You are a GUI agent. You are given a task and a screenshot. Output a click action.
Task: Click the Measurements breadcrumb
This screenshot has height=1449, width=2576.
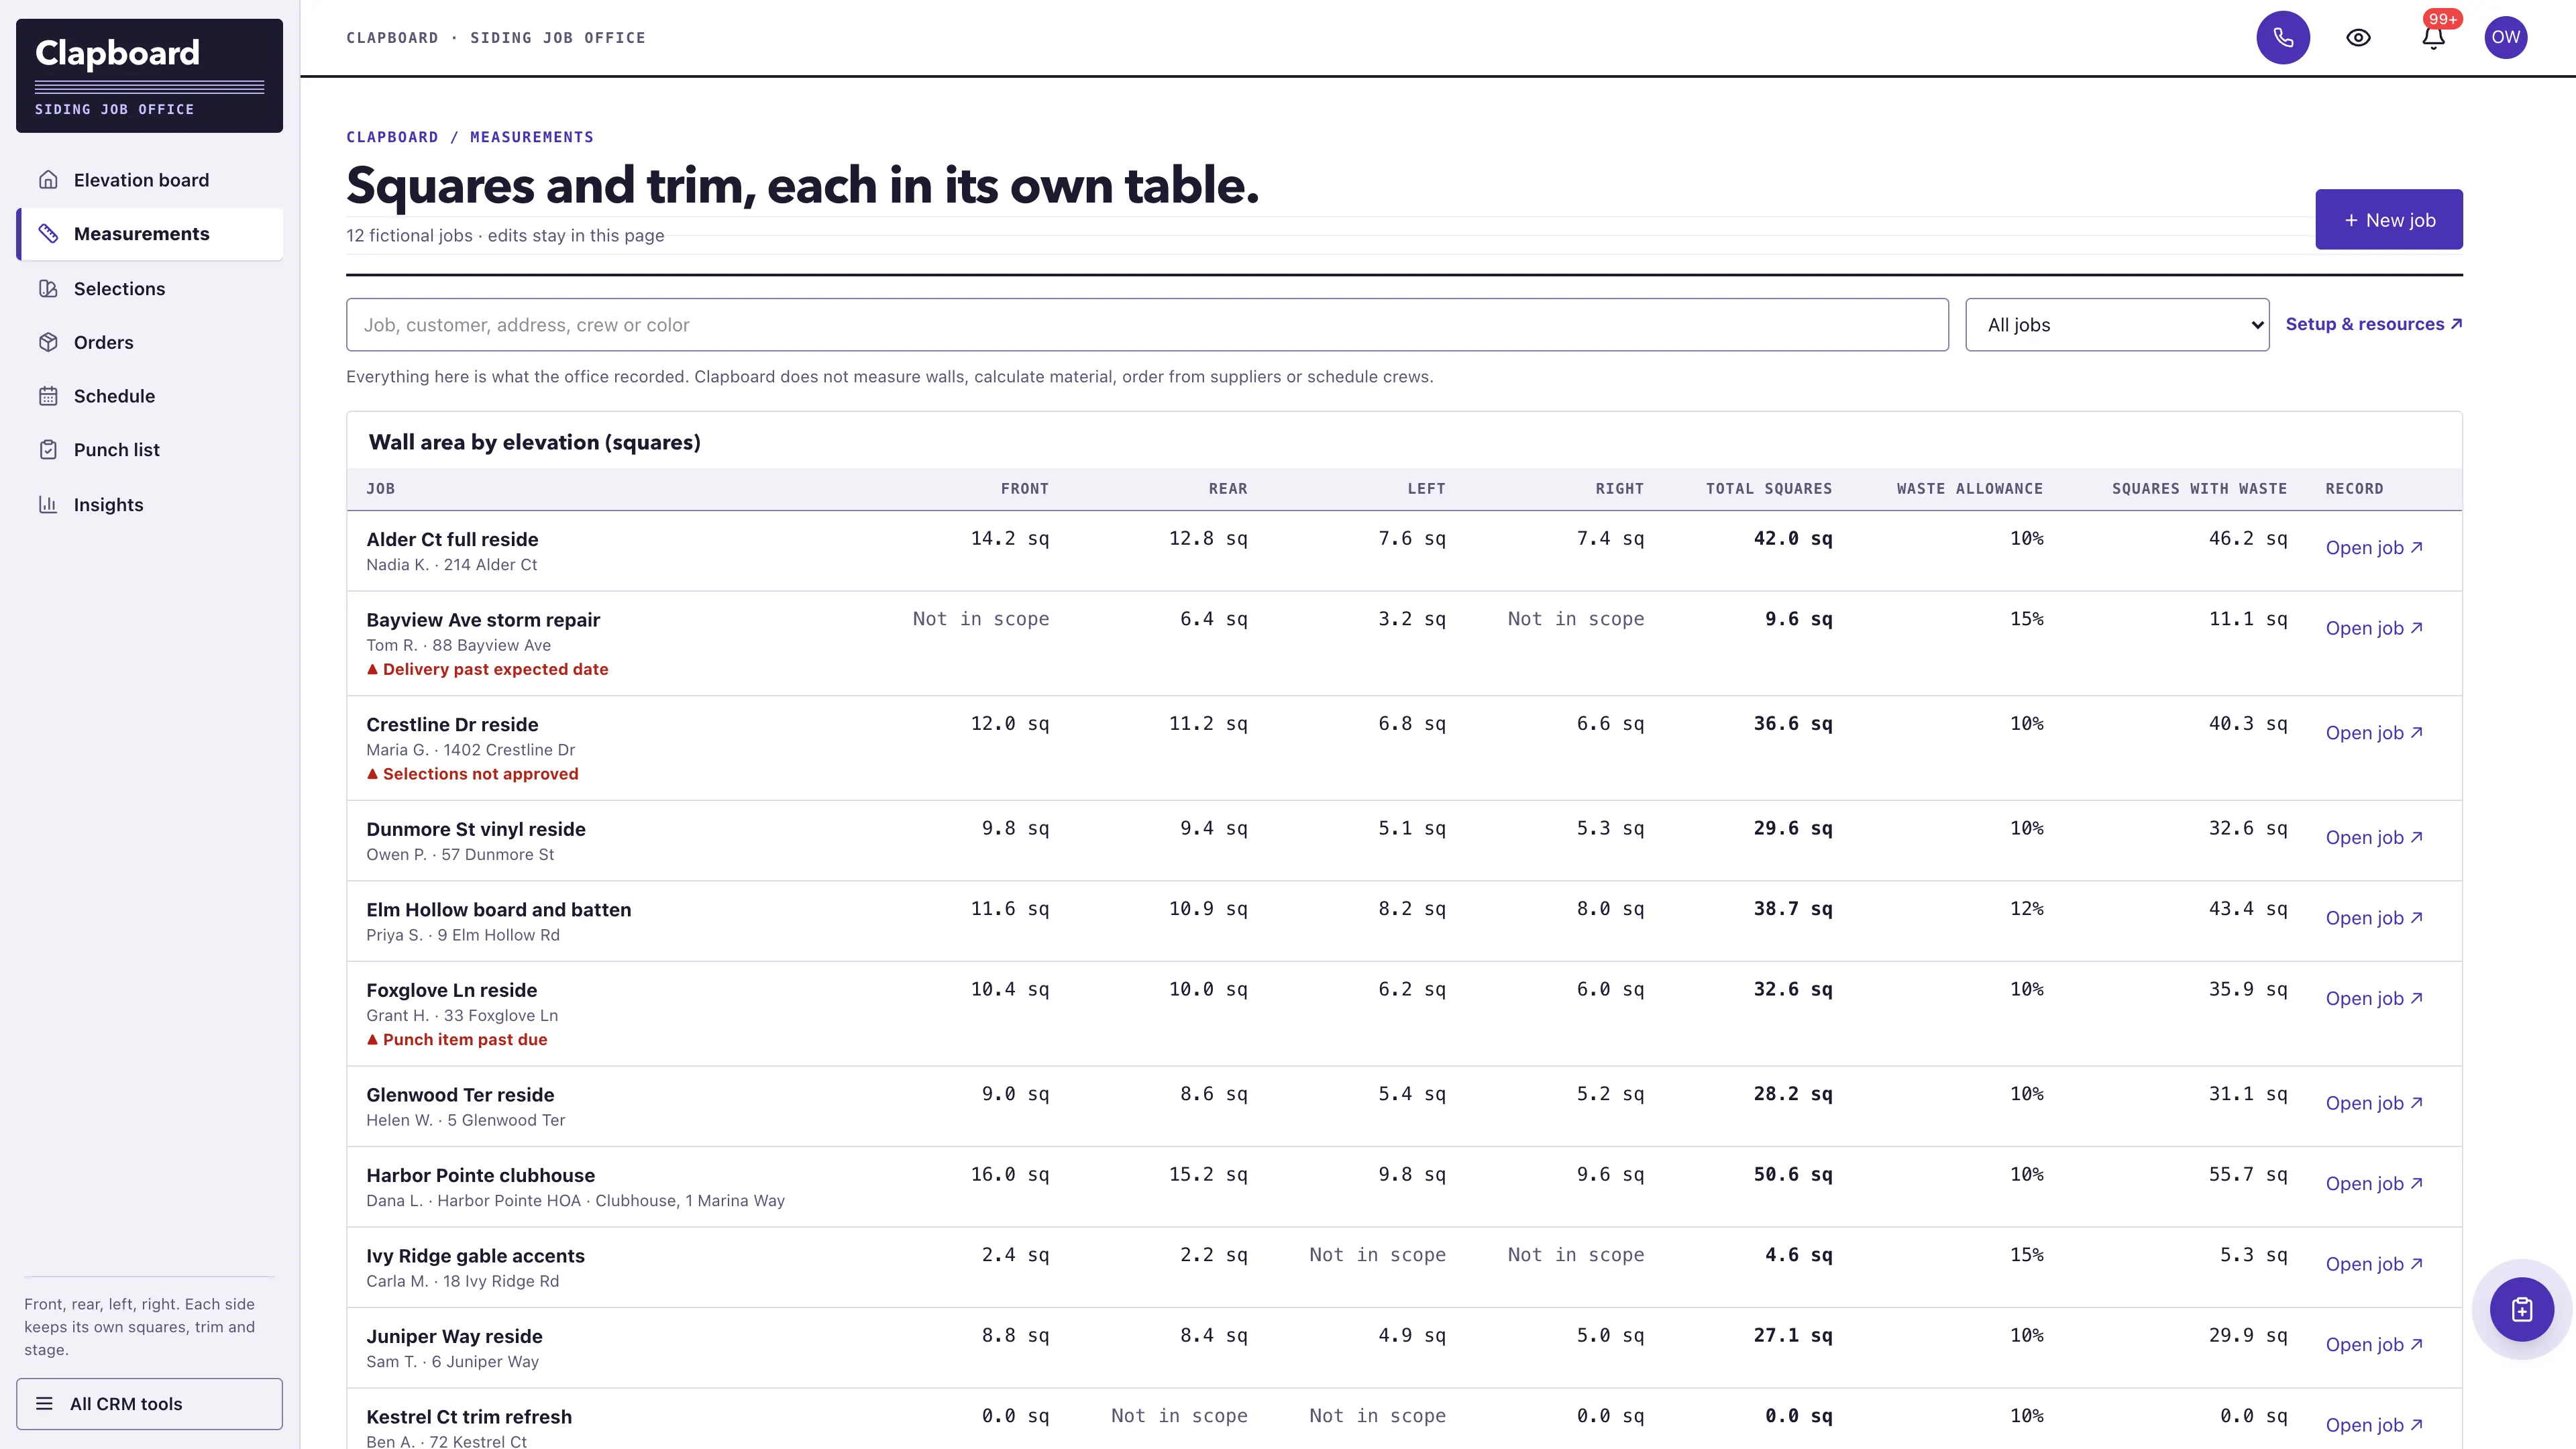click(532, 137)
